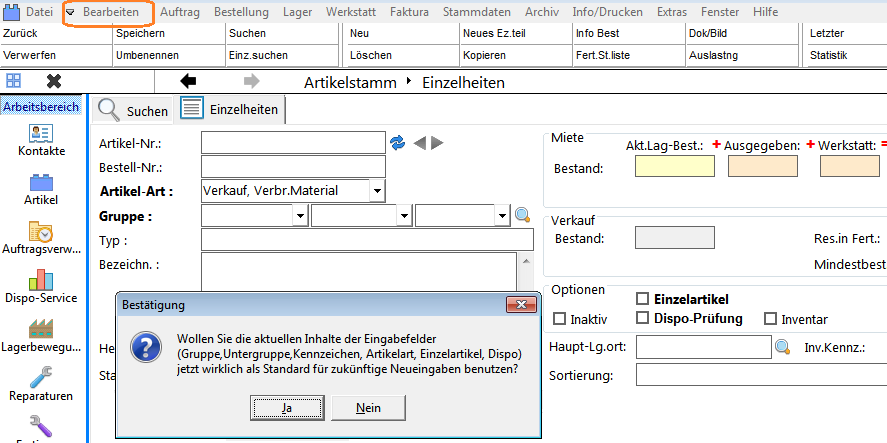Go to the previous article arrow
This screenshot has width=887, height=443.
click(419, 143)
